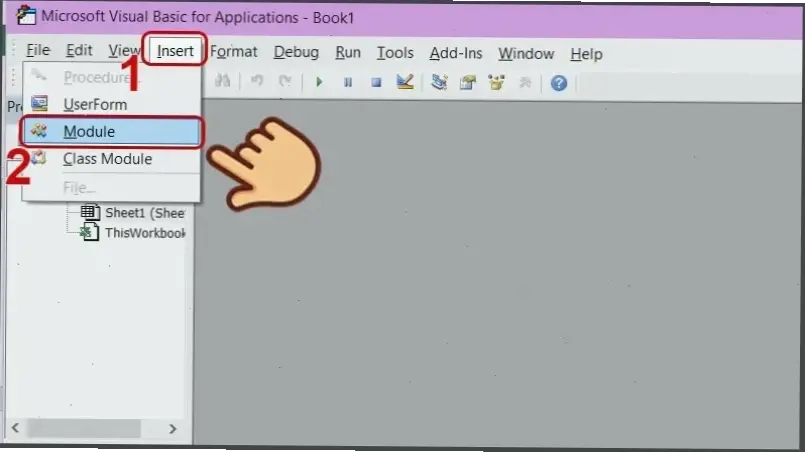Click the UserForm menu icon

pyautogui.click(x=39, y=103)
